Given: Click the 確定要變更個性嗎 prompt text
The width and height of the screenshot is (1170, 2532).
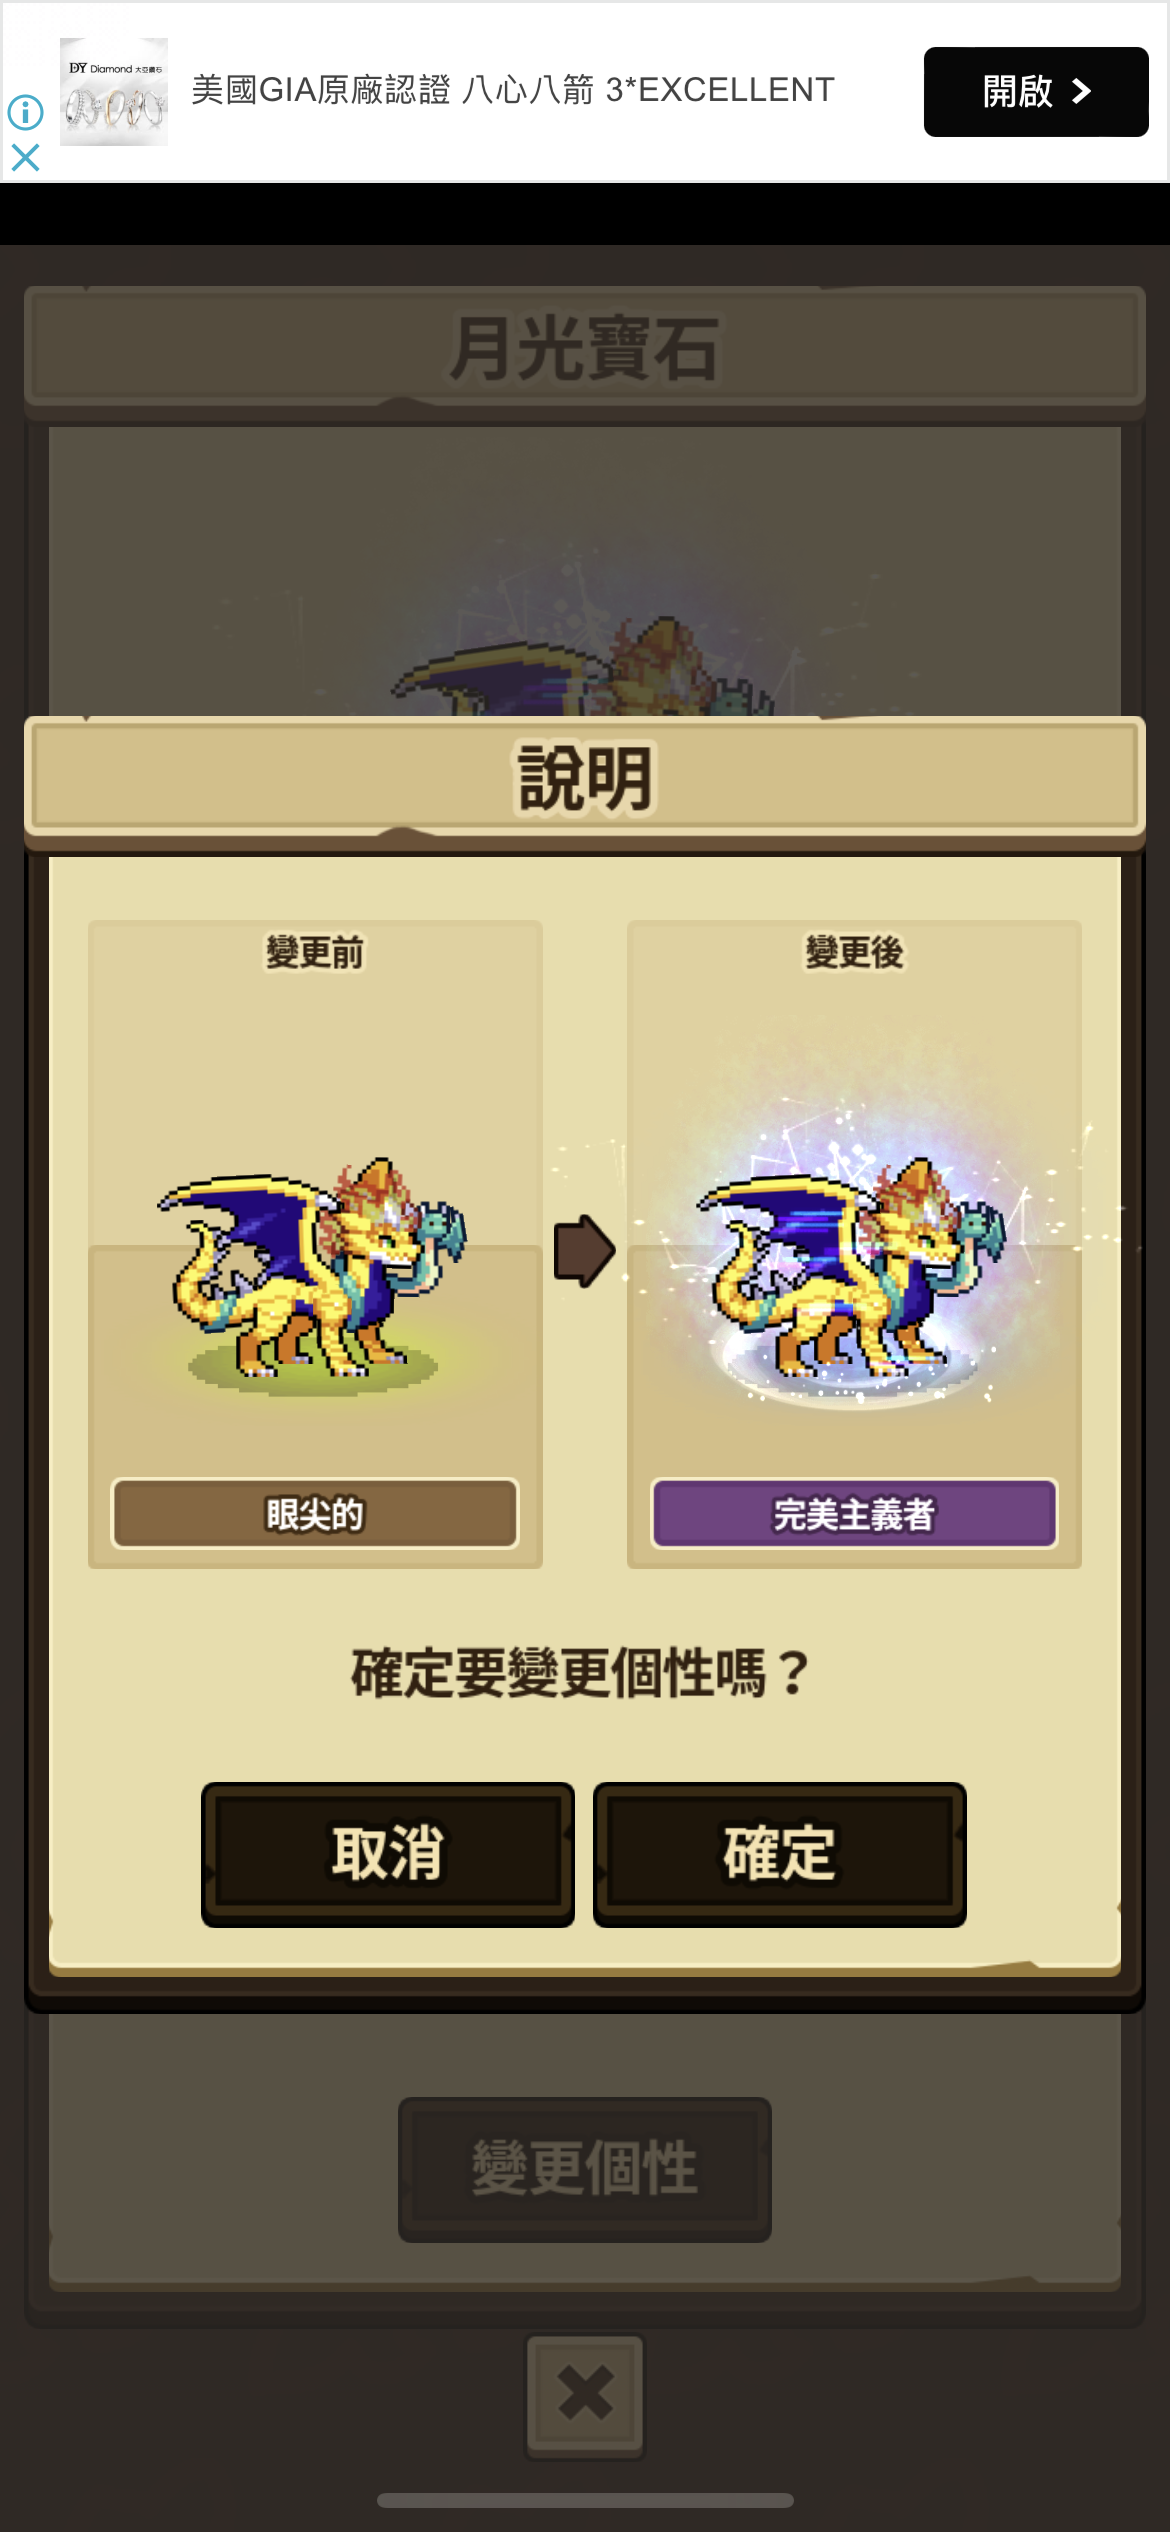Looking at the screenshot, I should point(580,1673).
